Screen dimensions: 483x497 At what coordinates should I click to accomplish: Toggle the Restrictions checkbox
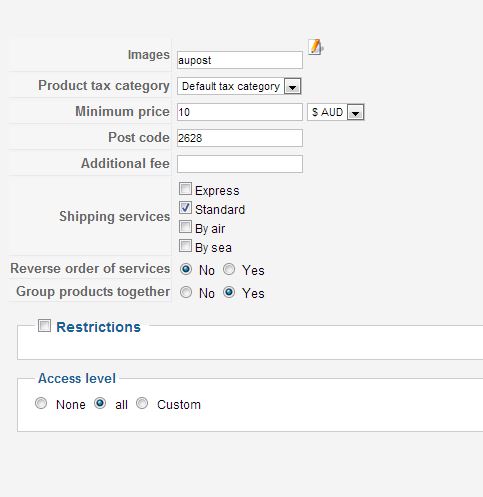(x=44, y=326)
